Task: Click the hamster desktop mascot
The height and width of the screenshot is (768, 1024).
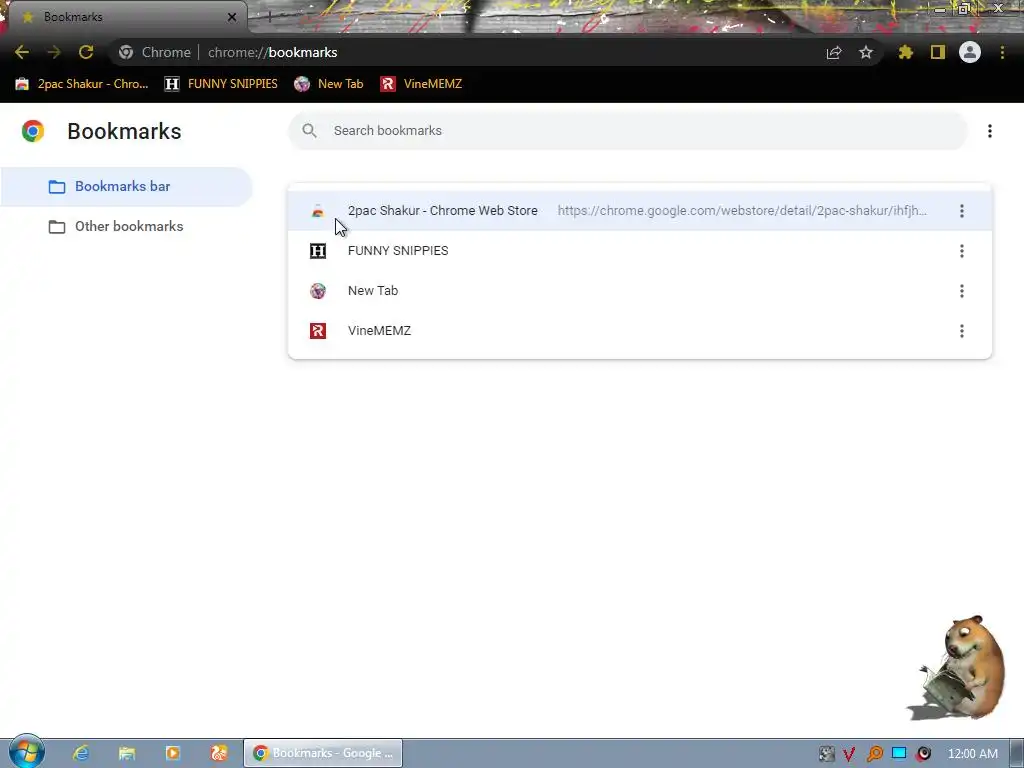Action: (x=957, y=667)
